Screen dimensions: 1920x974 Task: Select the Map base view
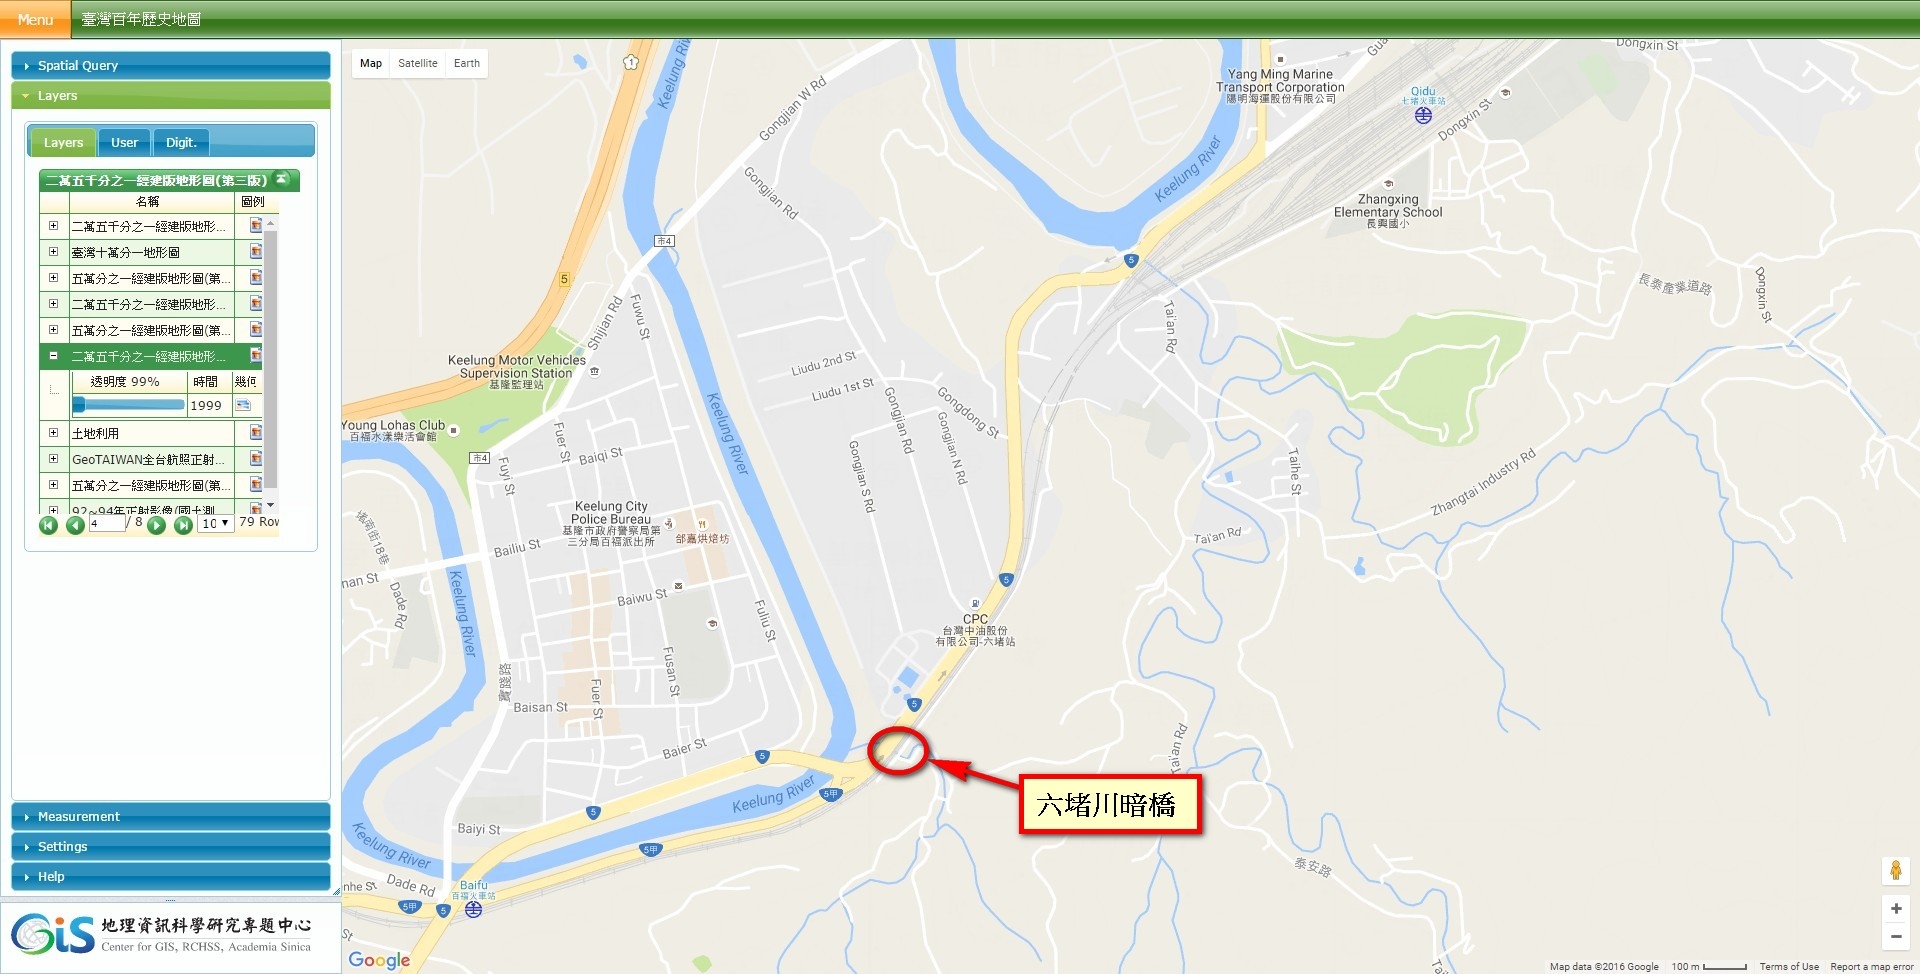(371, 63)
